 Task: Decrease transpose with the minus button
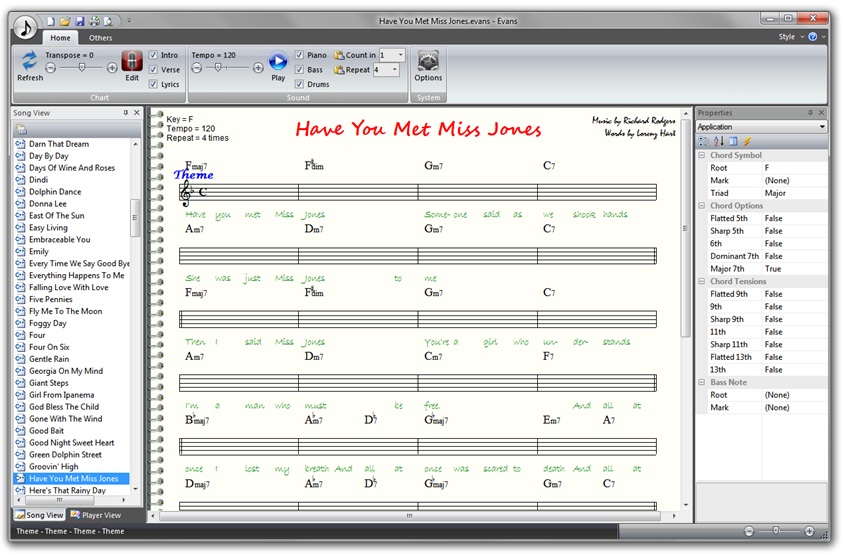point(50,68)
